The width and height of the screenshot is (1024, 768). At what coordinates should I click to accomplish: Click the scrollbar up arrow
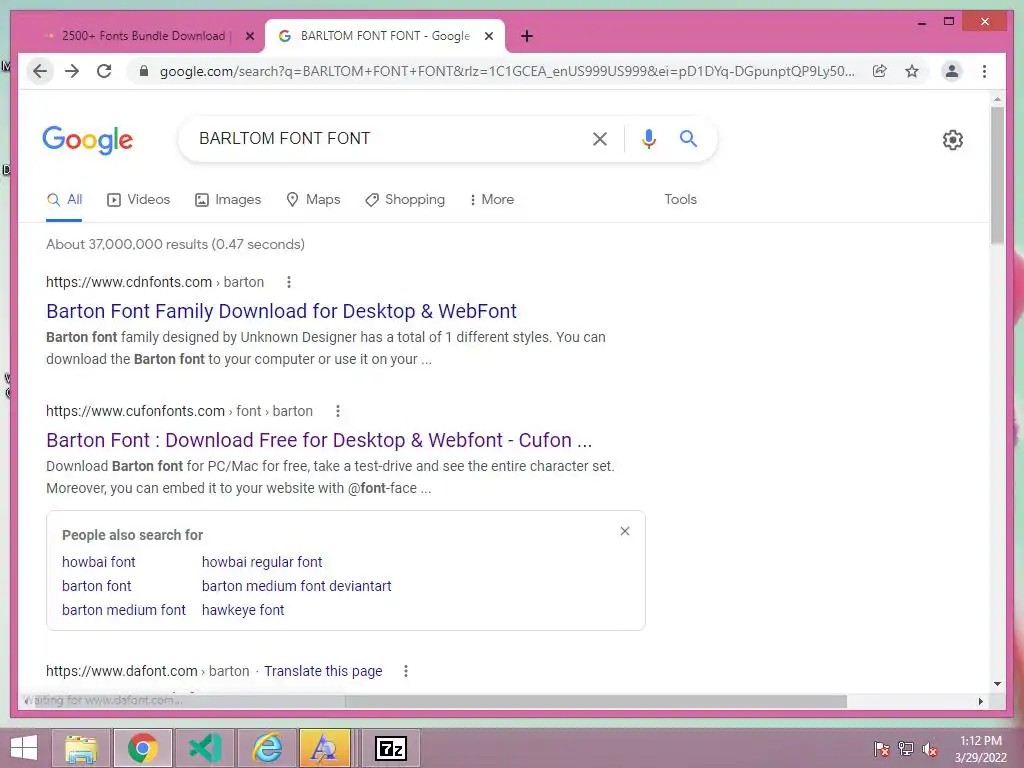click(997, 100)
